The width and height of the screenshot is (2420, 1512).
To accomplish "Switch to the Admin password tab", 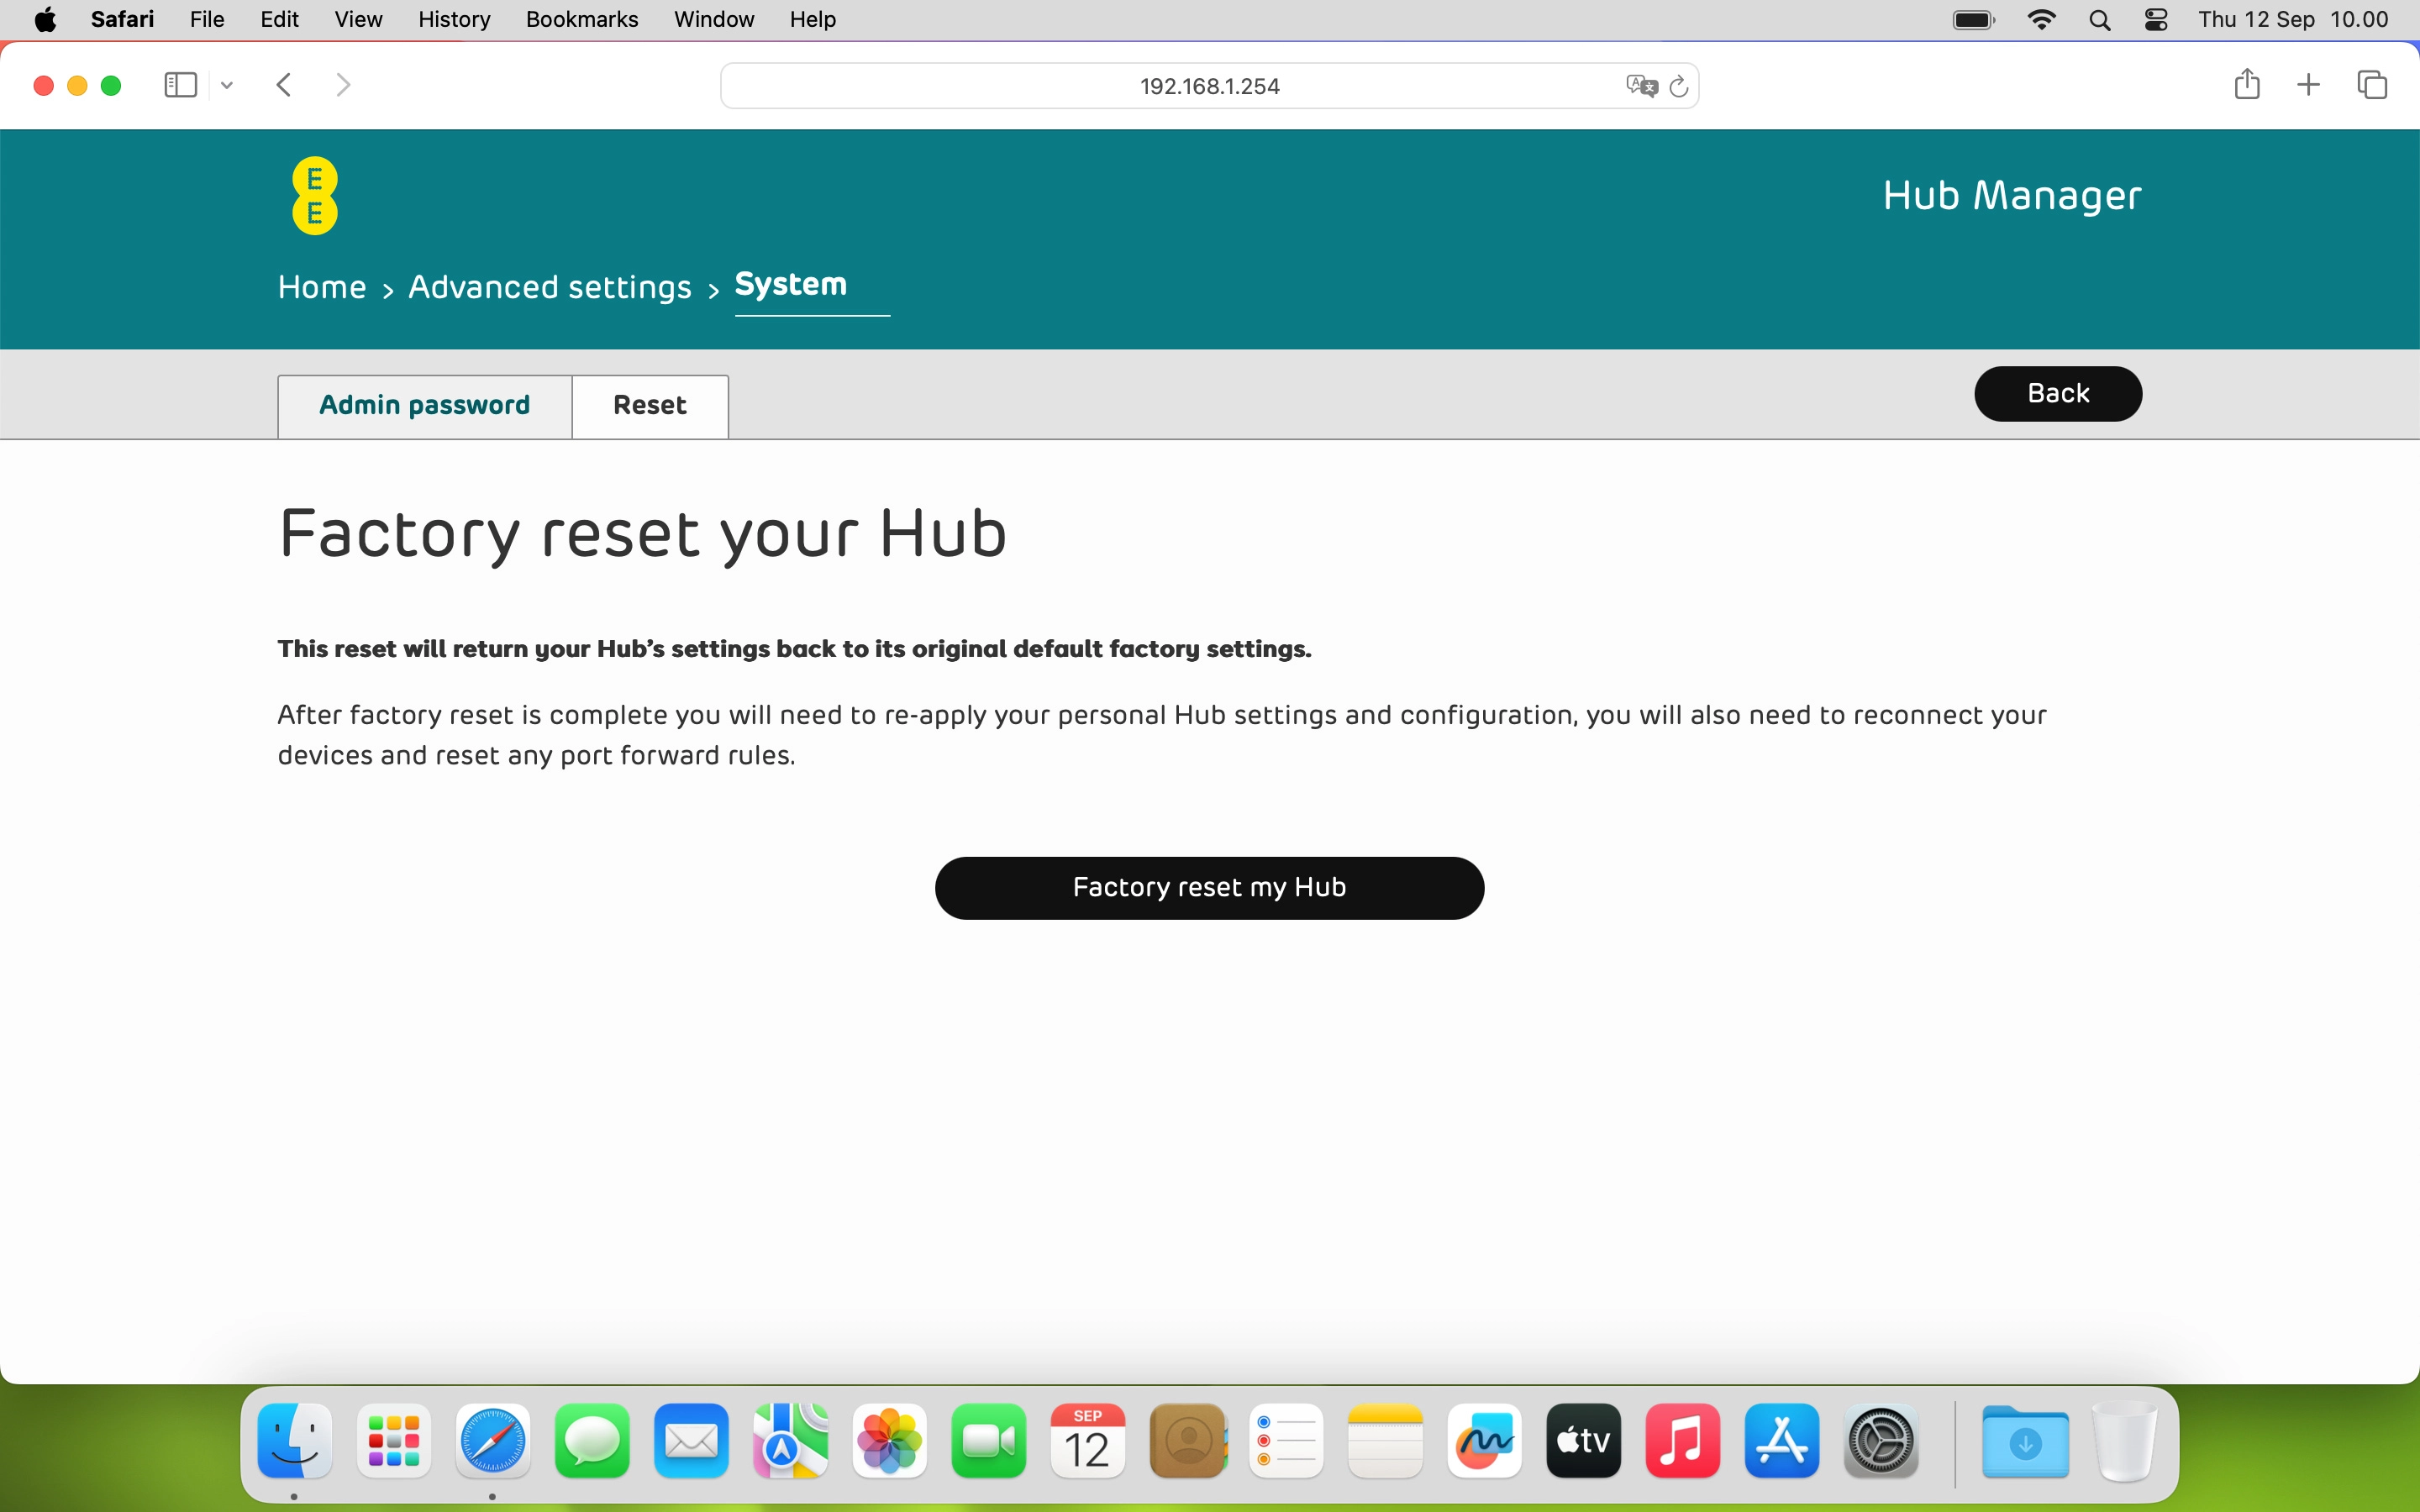I will coord(424,405).
